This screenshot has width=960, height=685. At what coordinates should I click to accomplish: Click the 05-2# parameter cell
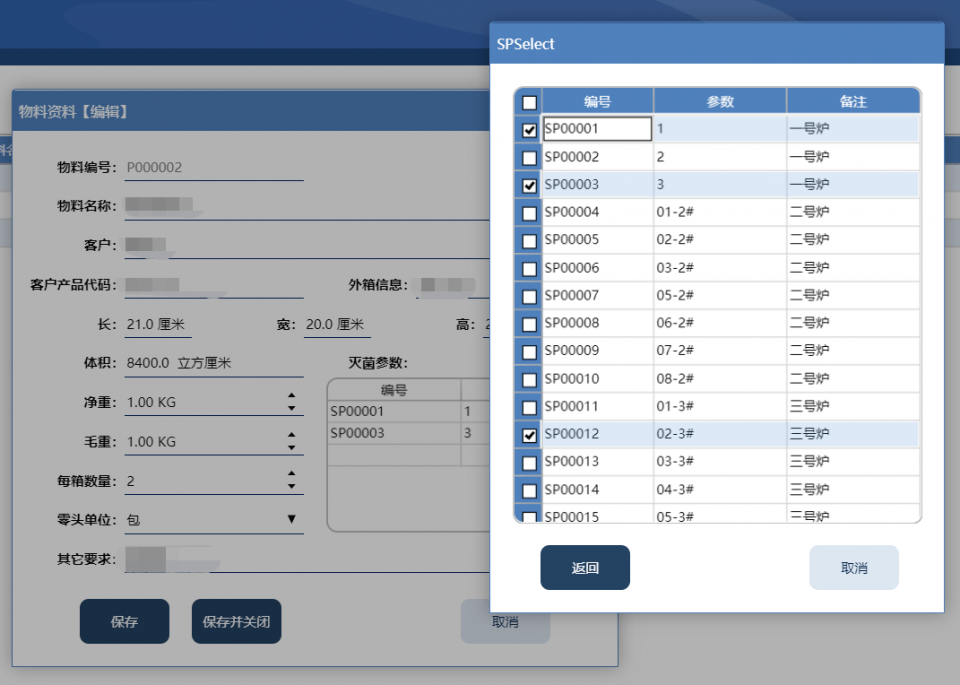point(720,295)
